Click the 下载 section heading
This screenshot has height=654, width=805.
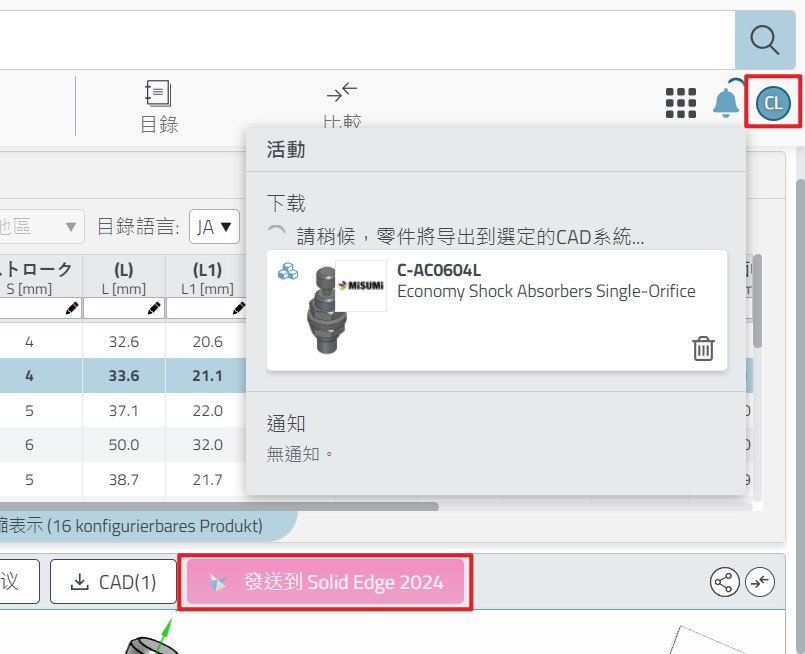286,203
